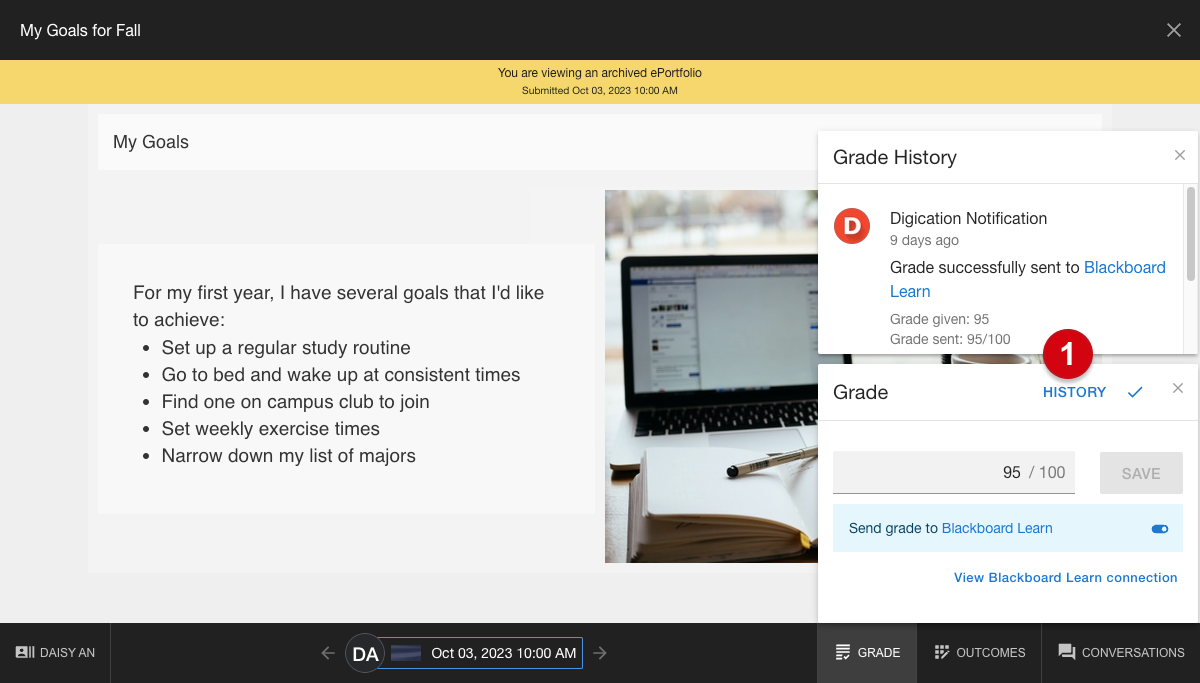Close the Grade panel
The width and height of the screenshot is (1200, 683).
1178,389
